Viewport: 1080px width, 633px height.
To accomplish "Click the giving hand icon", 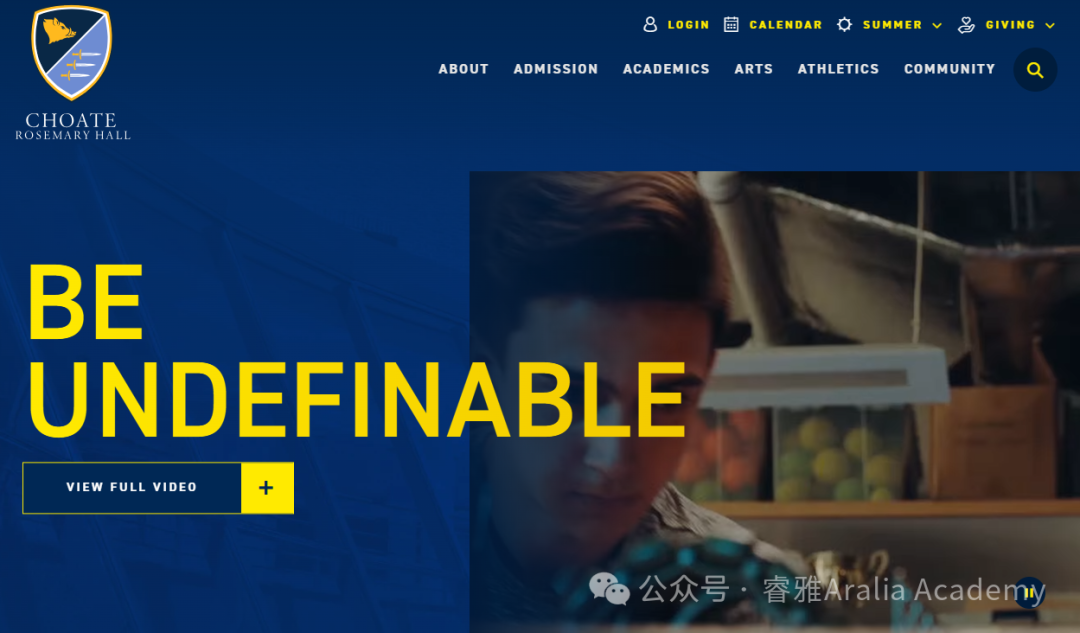I will (966, 25).
